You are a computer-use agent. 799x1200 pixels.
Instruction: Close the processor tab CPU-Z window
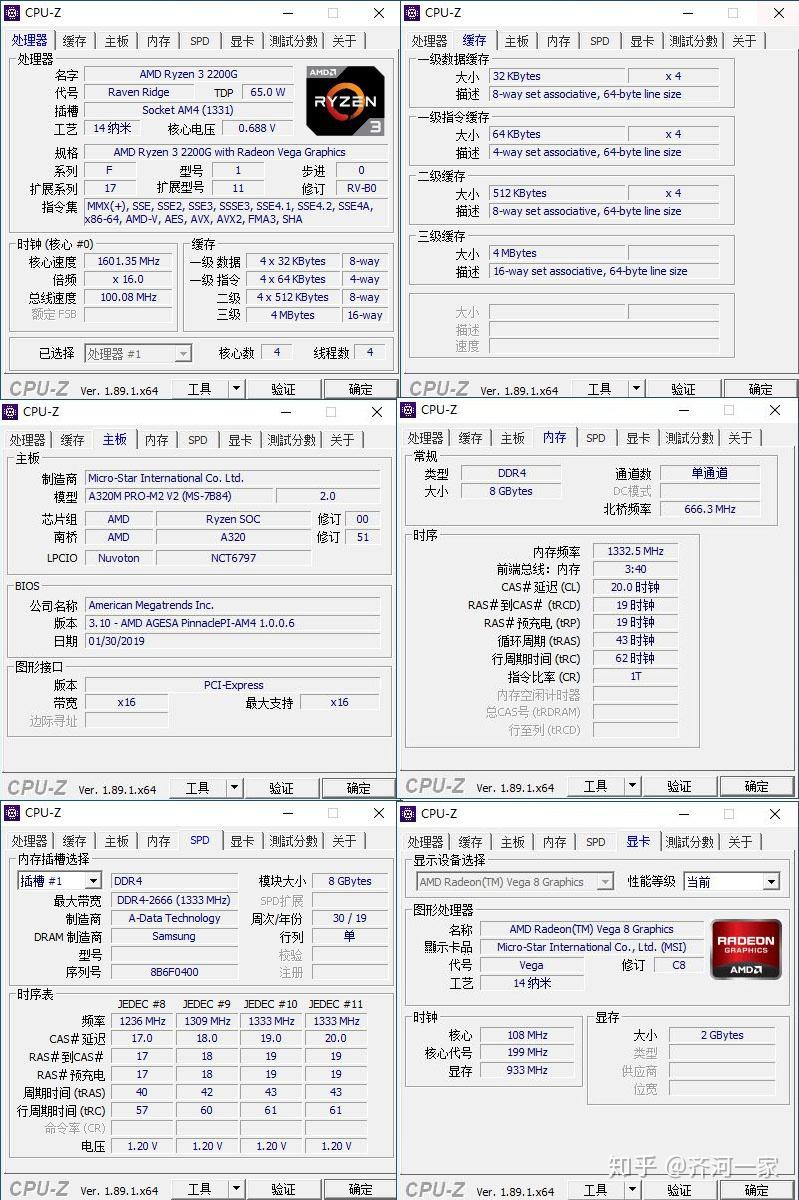(x=379, y=13)
